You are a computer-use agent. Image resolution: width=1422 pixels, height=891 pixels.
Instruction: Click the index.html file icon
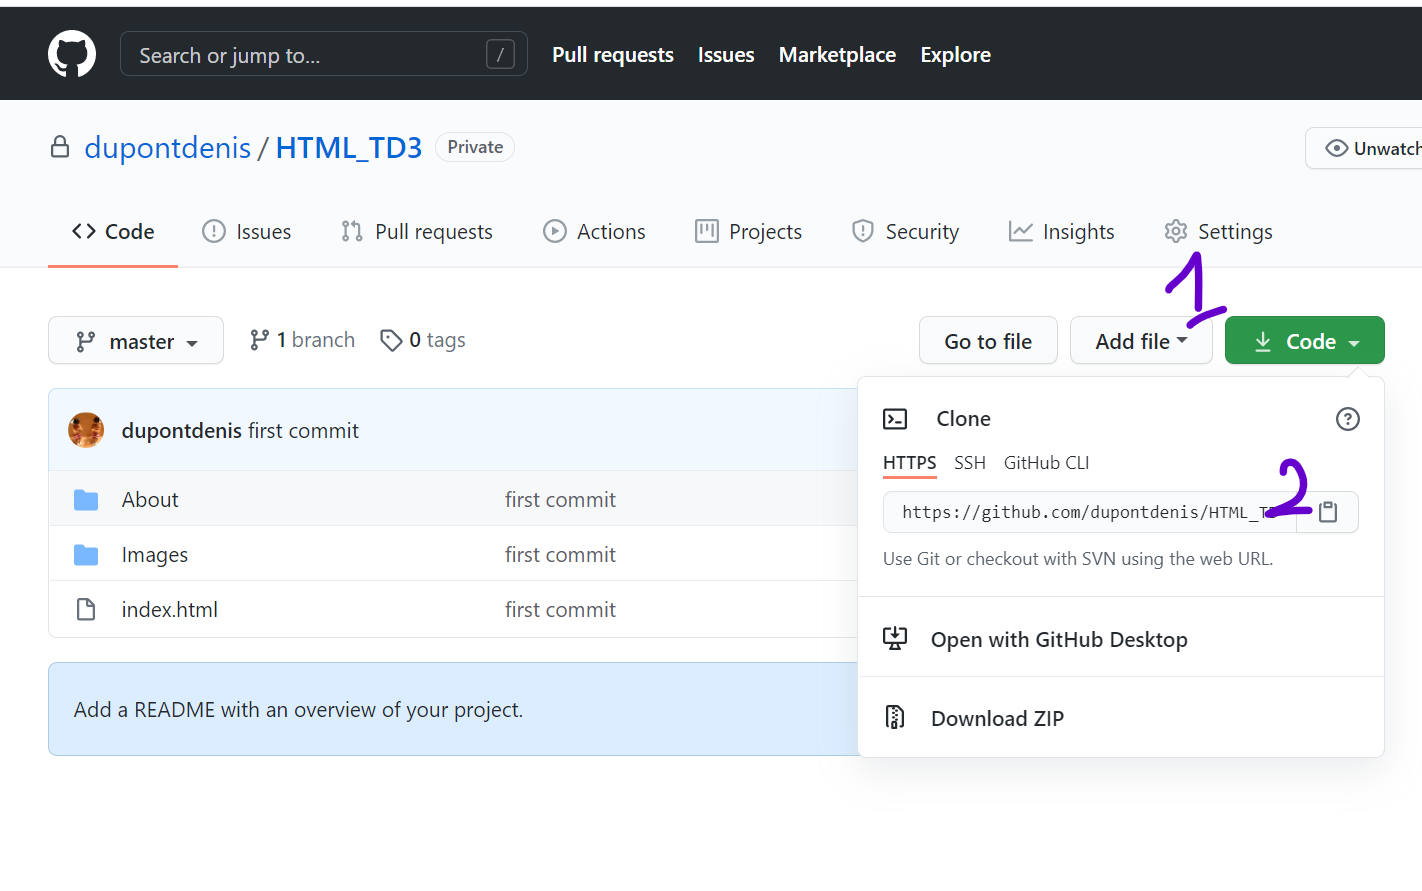[86, 609]
